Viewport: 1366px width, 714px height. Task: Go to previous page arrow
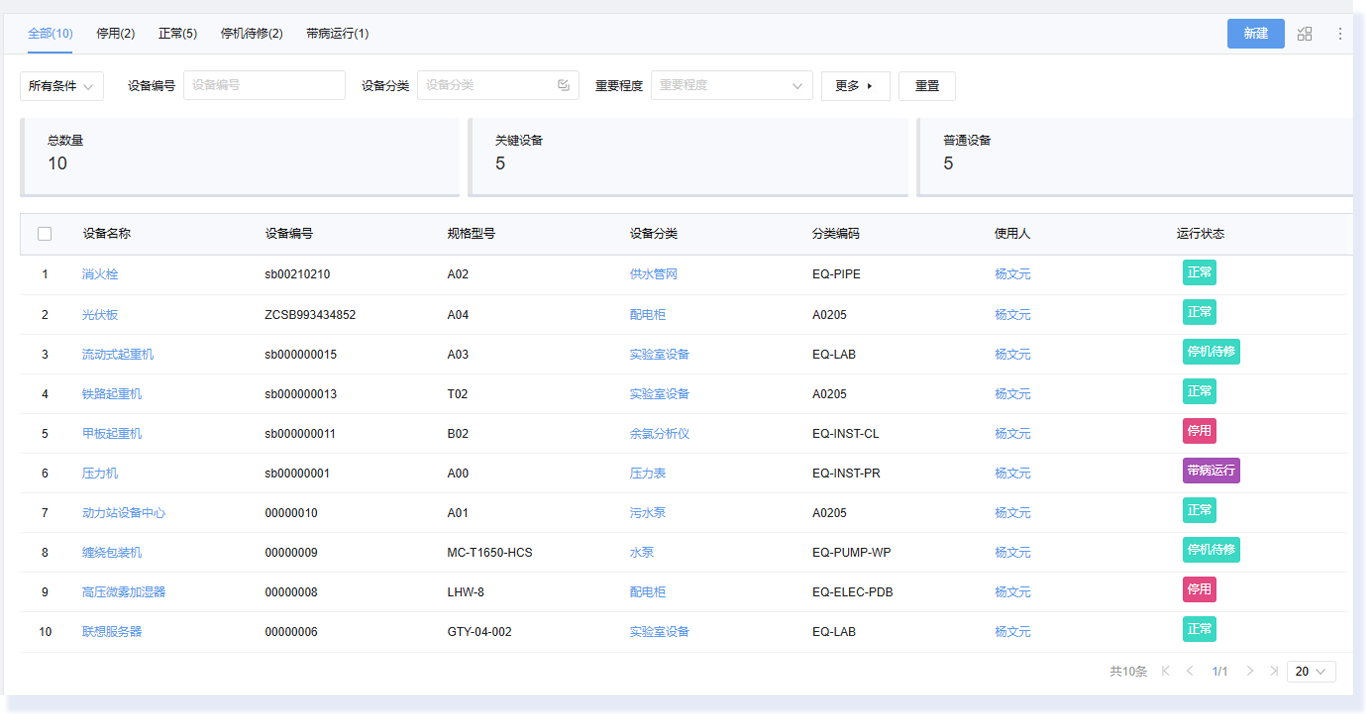click(x=1190, y=671)
